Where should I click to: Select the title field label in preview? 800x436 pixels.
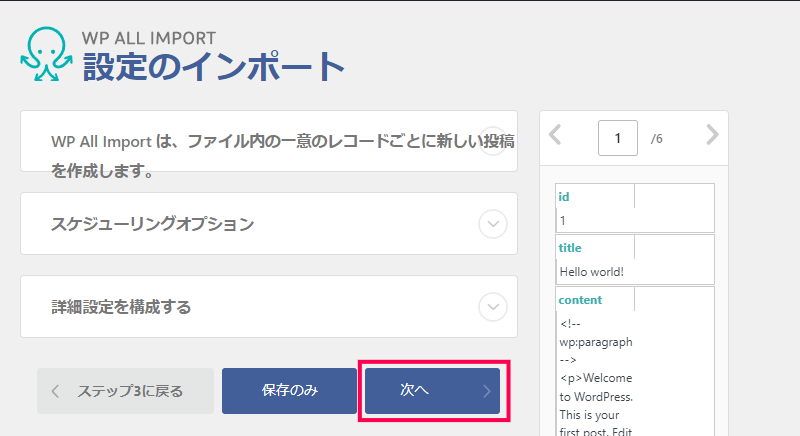click(x=570, y=248)
